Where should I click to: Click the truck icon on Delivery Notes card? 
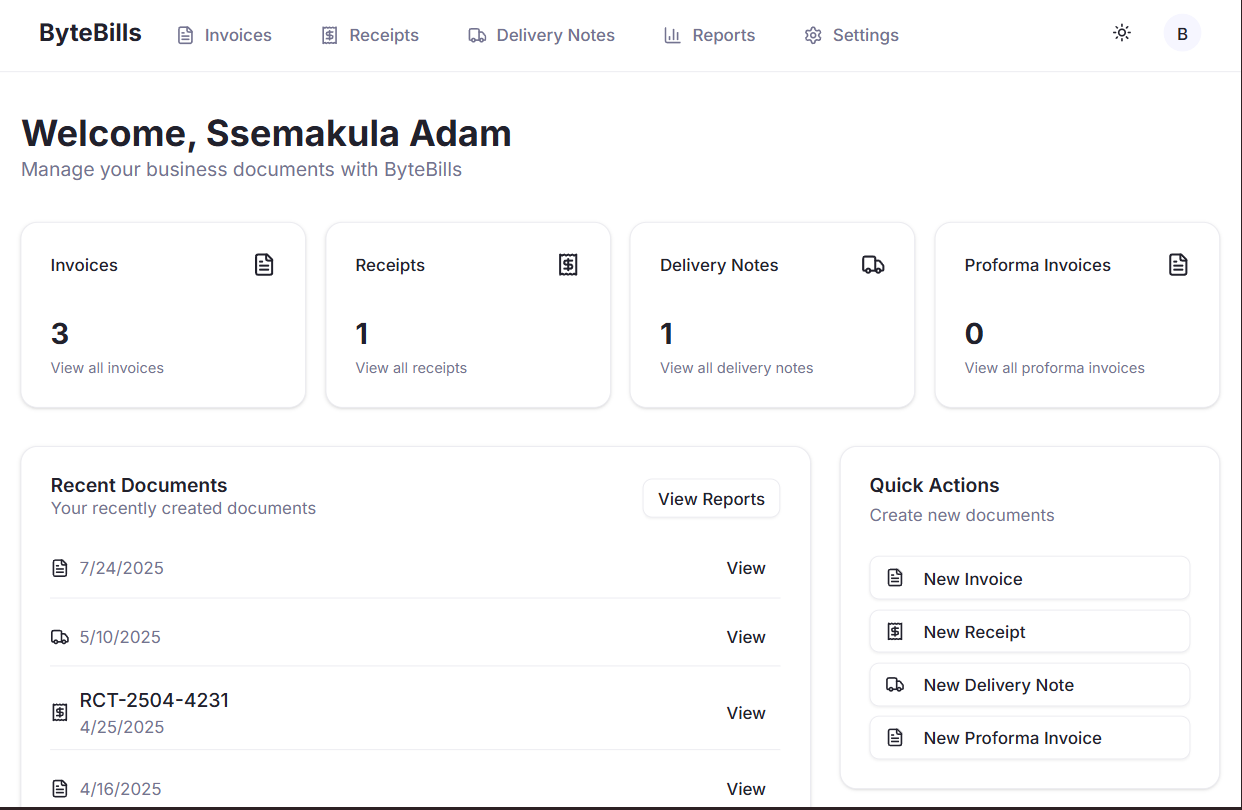tap(873, 265)
